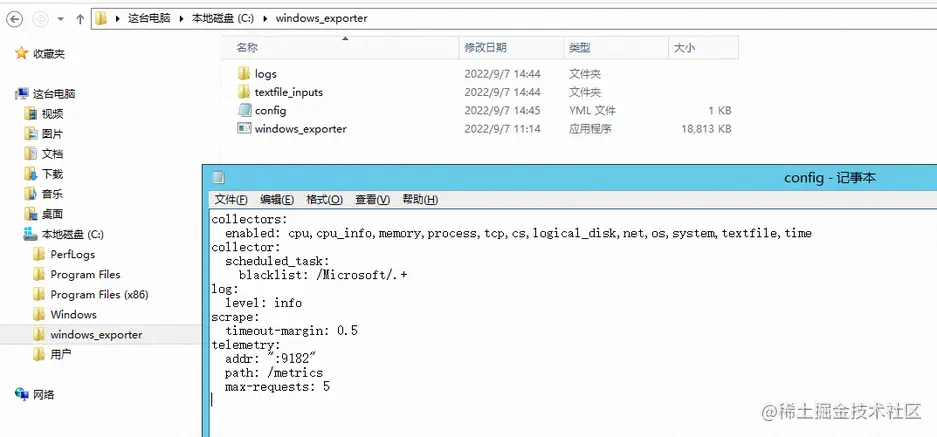The height and width of the screenshot is (437, 937).
Task: Click the 网络 network icon in sidebar
Action: (22, 394)
